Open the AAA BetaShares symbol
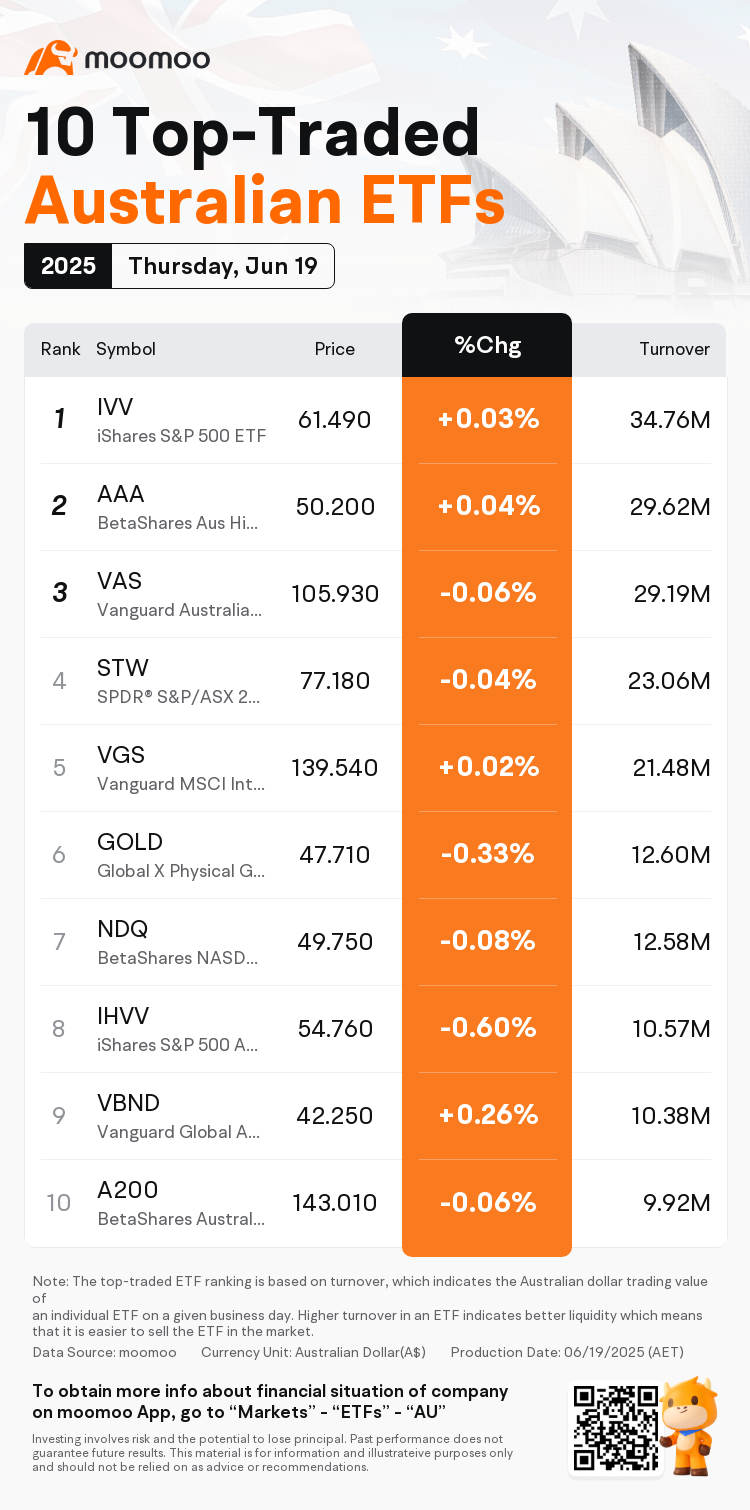The image size is (750, 1510). (x=178, y=507)
